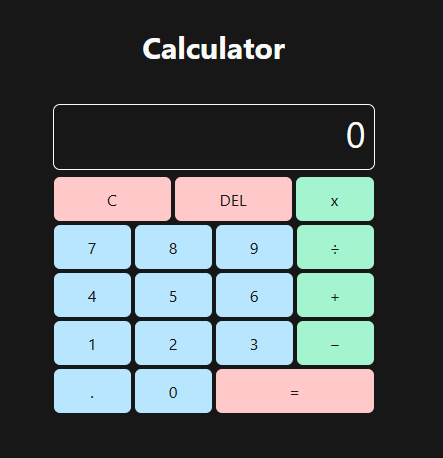The image size is (443, 458).
Task: Click the calculator display field
Action: pos(214,137)
